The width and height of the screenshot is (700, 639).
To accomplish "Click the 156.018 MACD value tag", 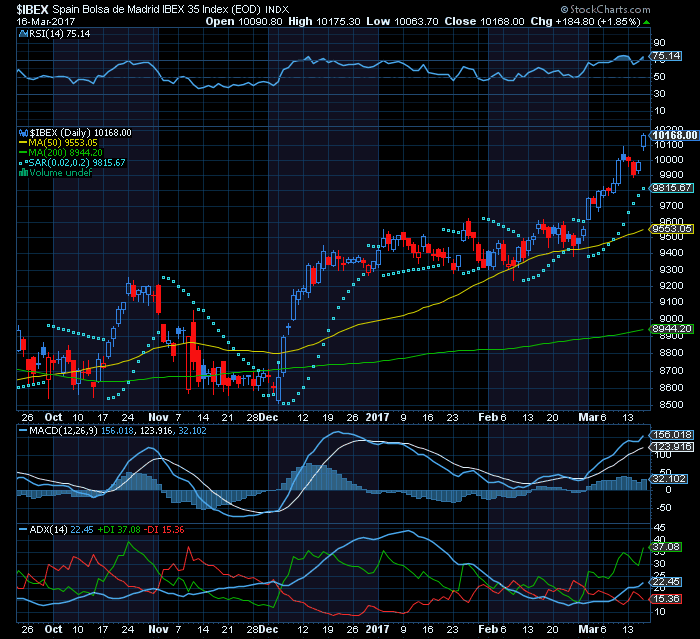I will click(671, 434).
